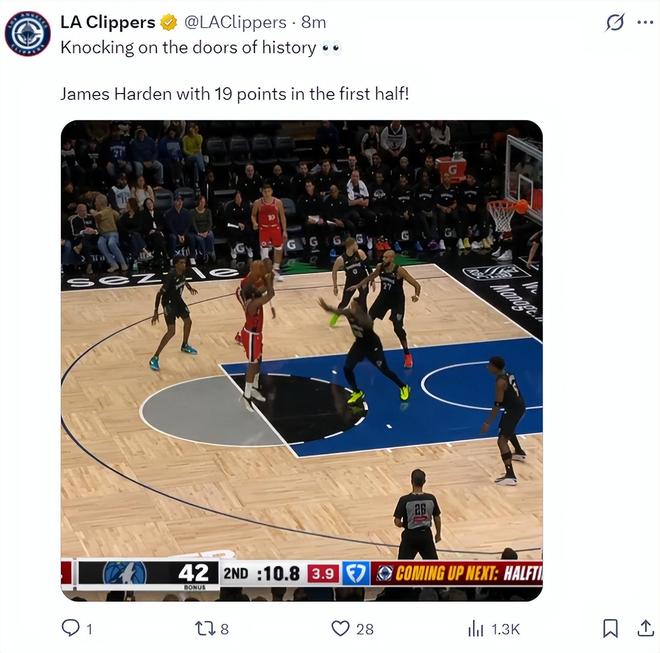
Task: Repost this tweet using retweet icon
Action: [x=206, y=629]
